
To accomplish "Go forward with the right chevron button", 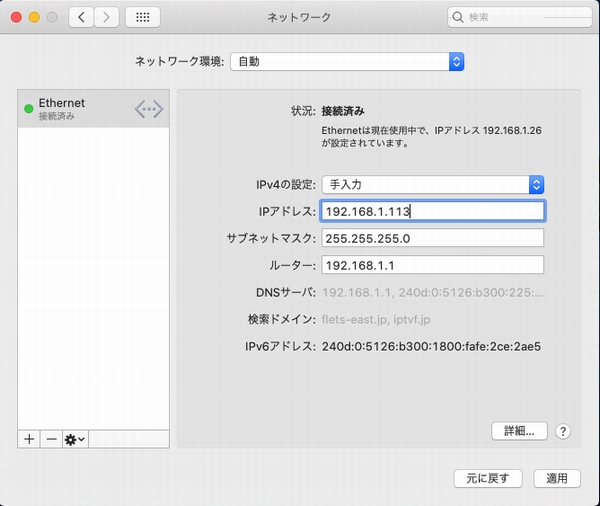I will click(x=106, y=17).
